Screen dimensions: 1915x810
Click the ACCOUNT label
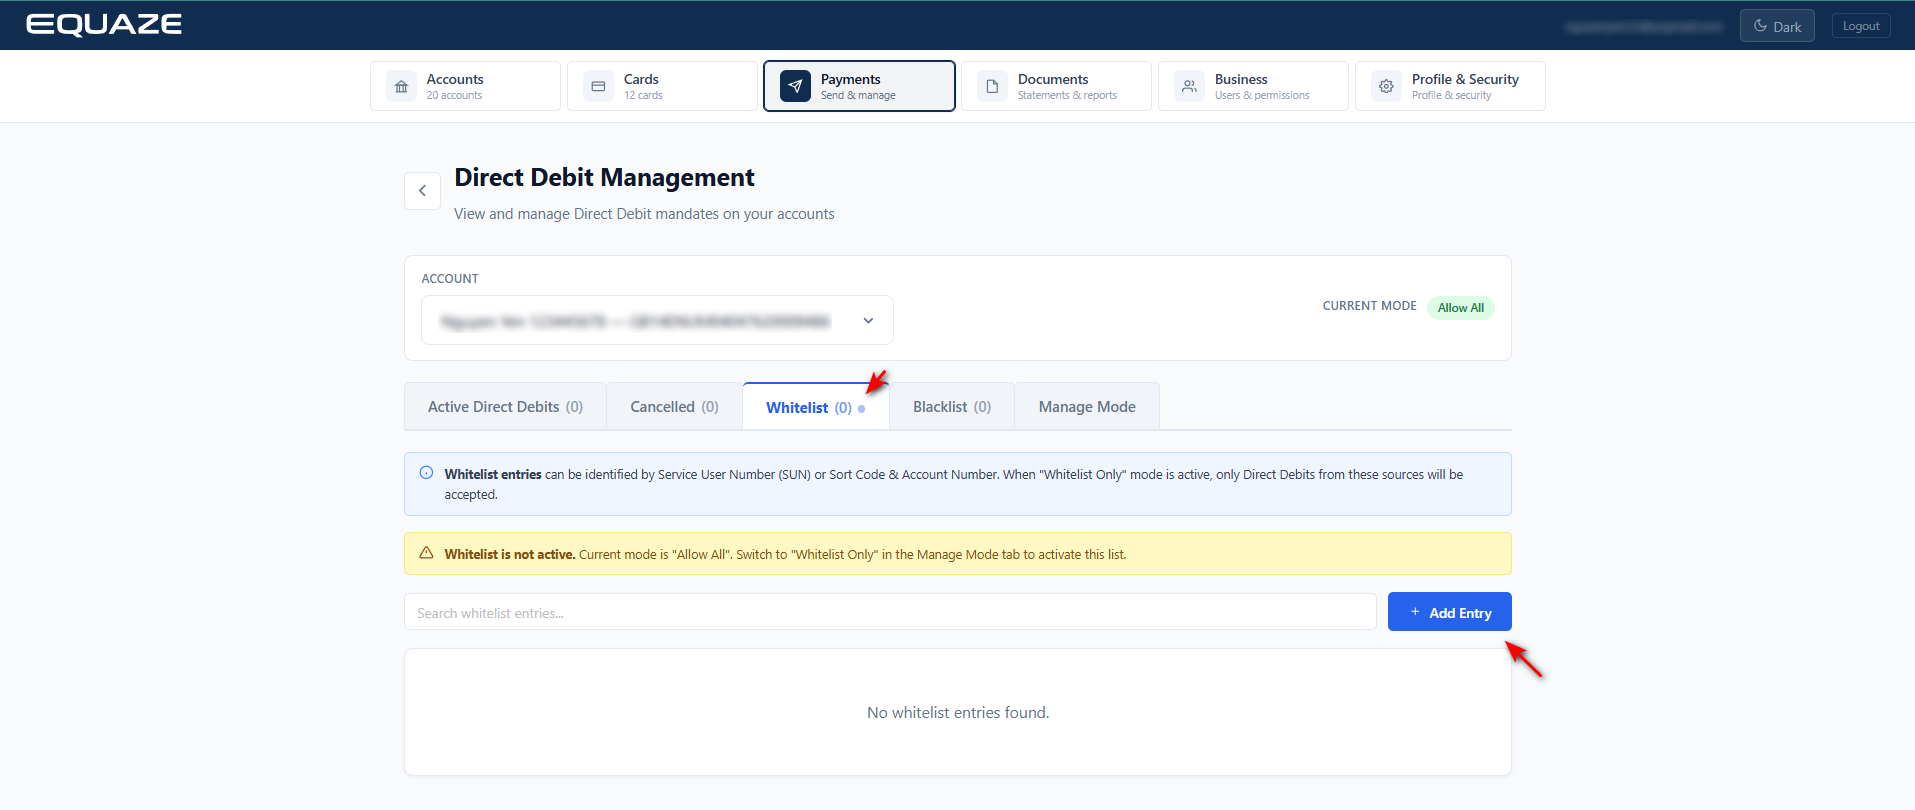(x=450, y=279)
